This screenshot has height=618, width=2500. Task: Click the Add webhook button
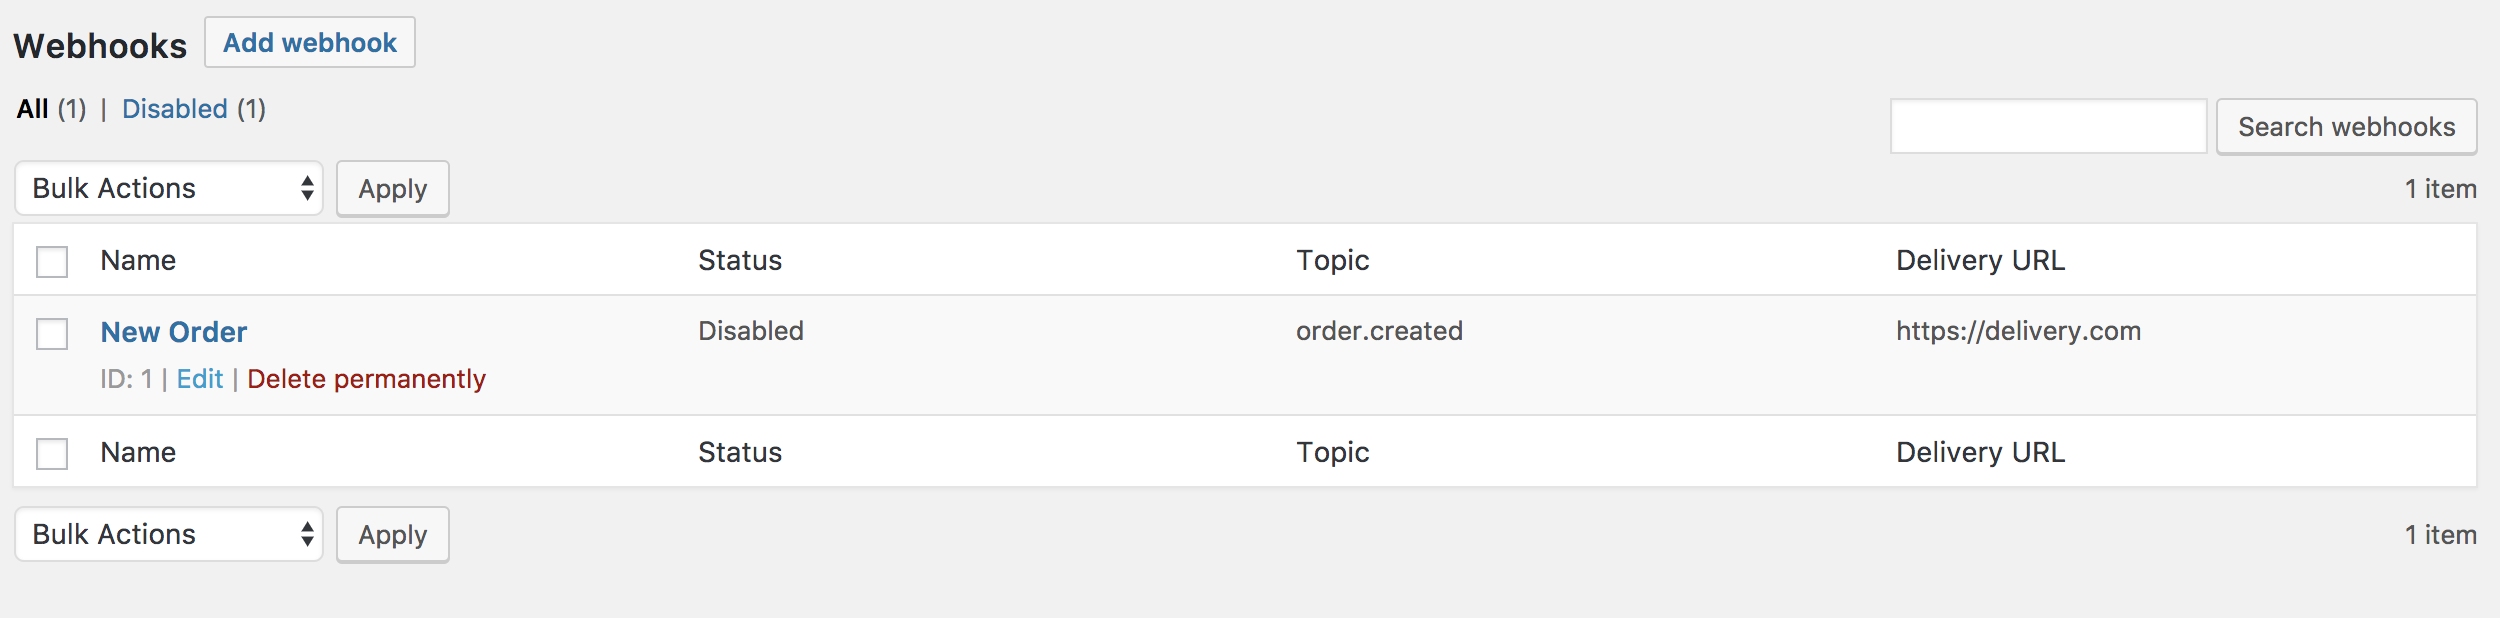coord(310,43)
